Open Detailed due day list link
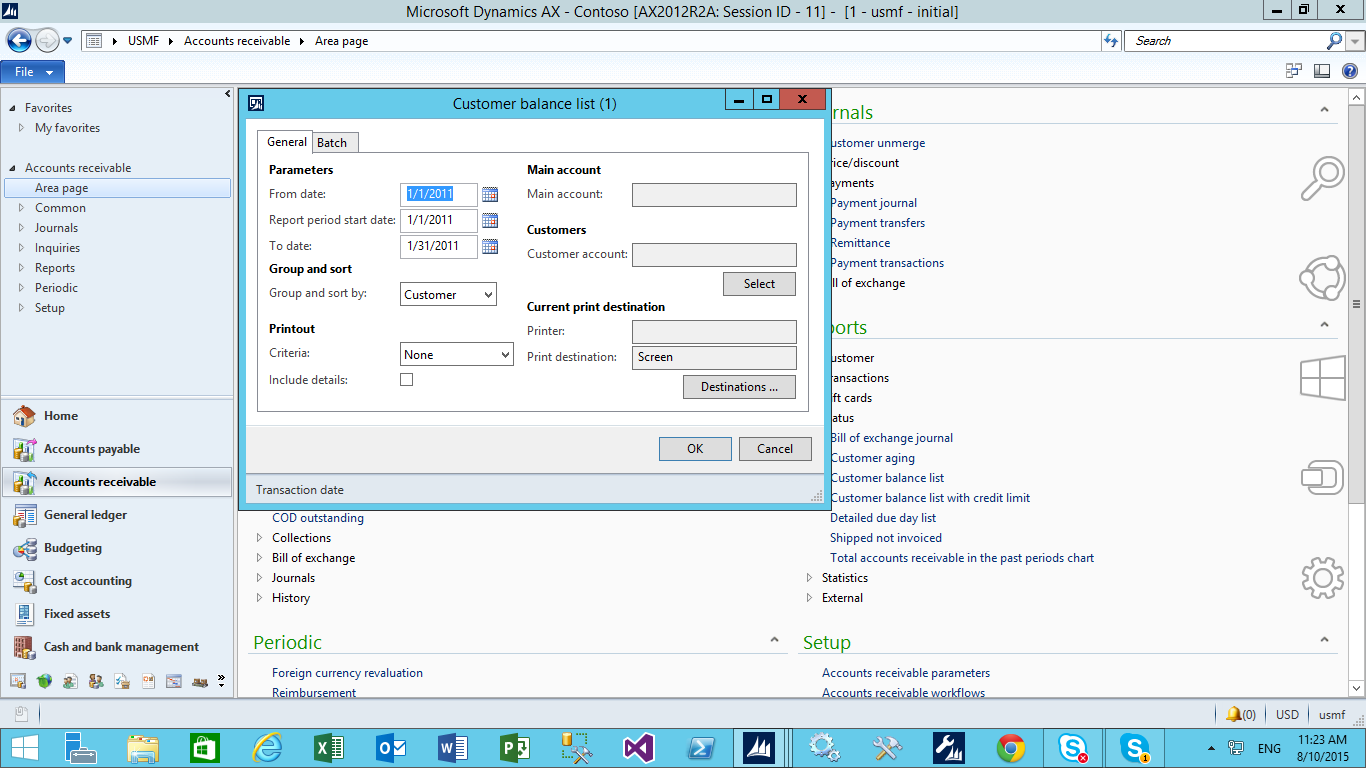Screen dimensions: 1366x768 point(883,518)
